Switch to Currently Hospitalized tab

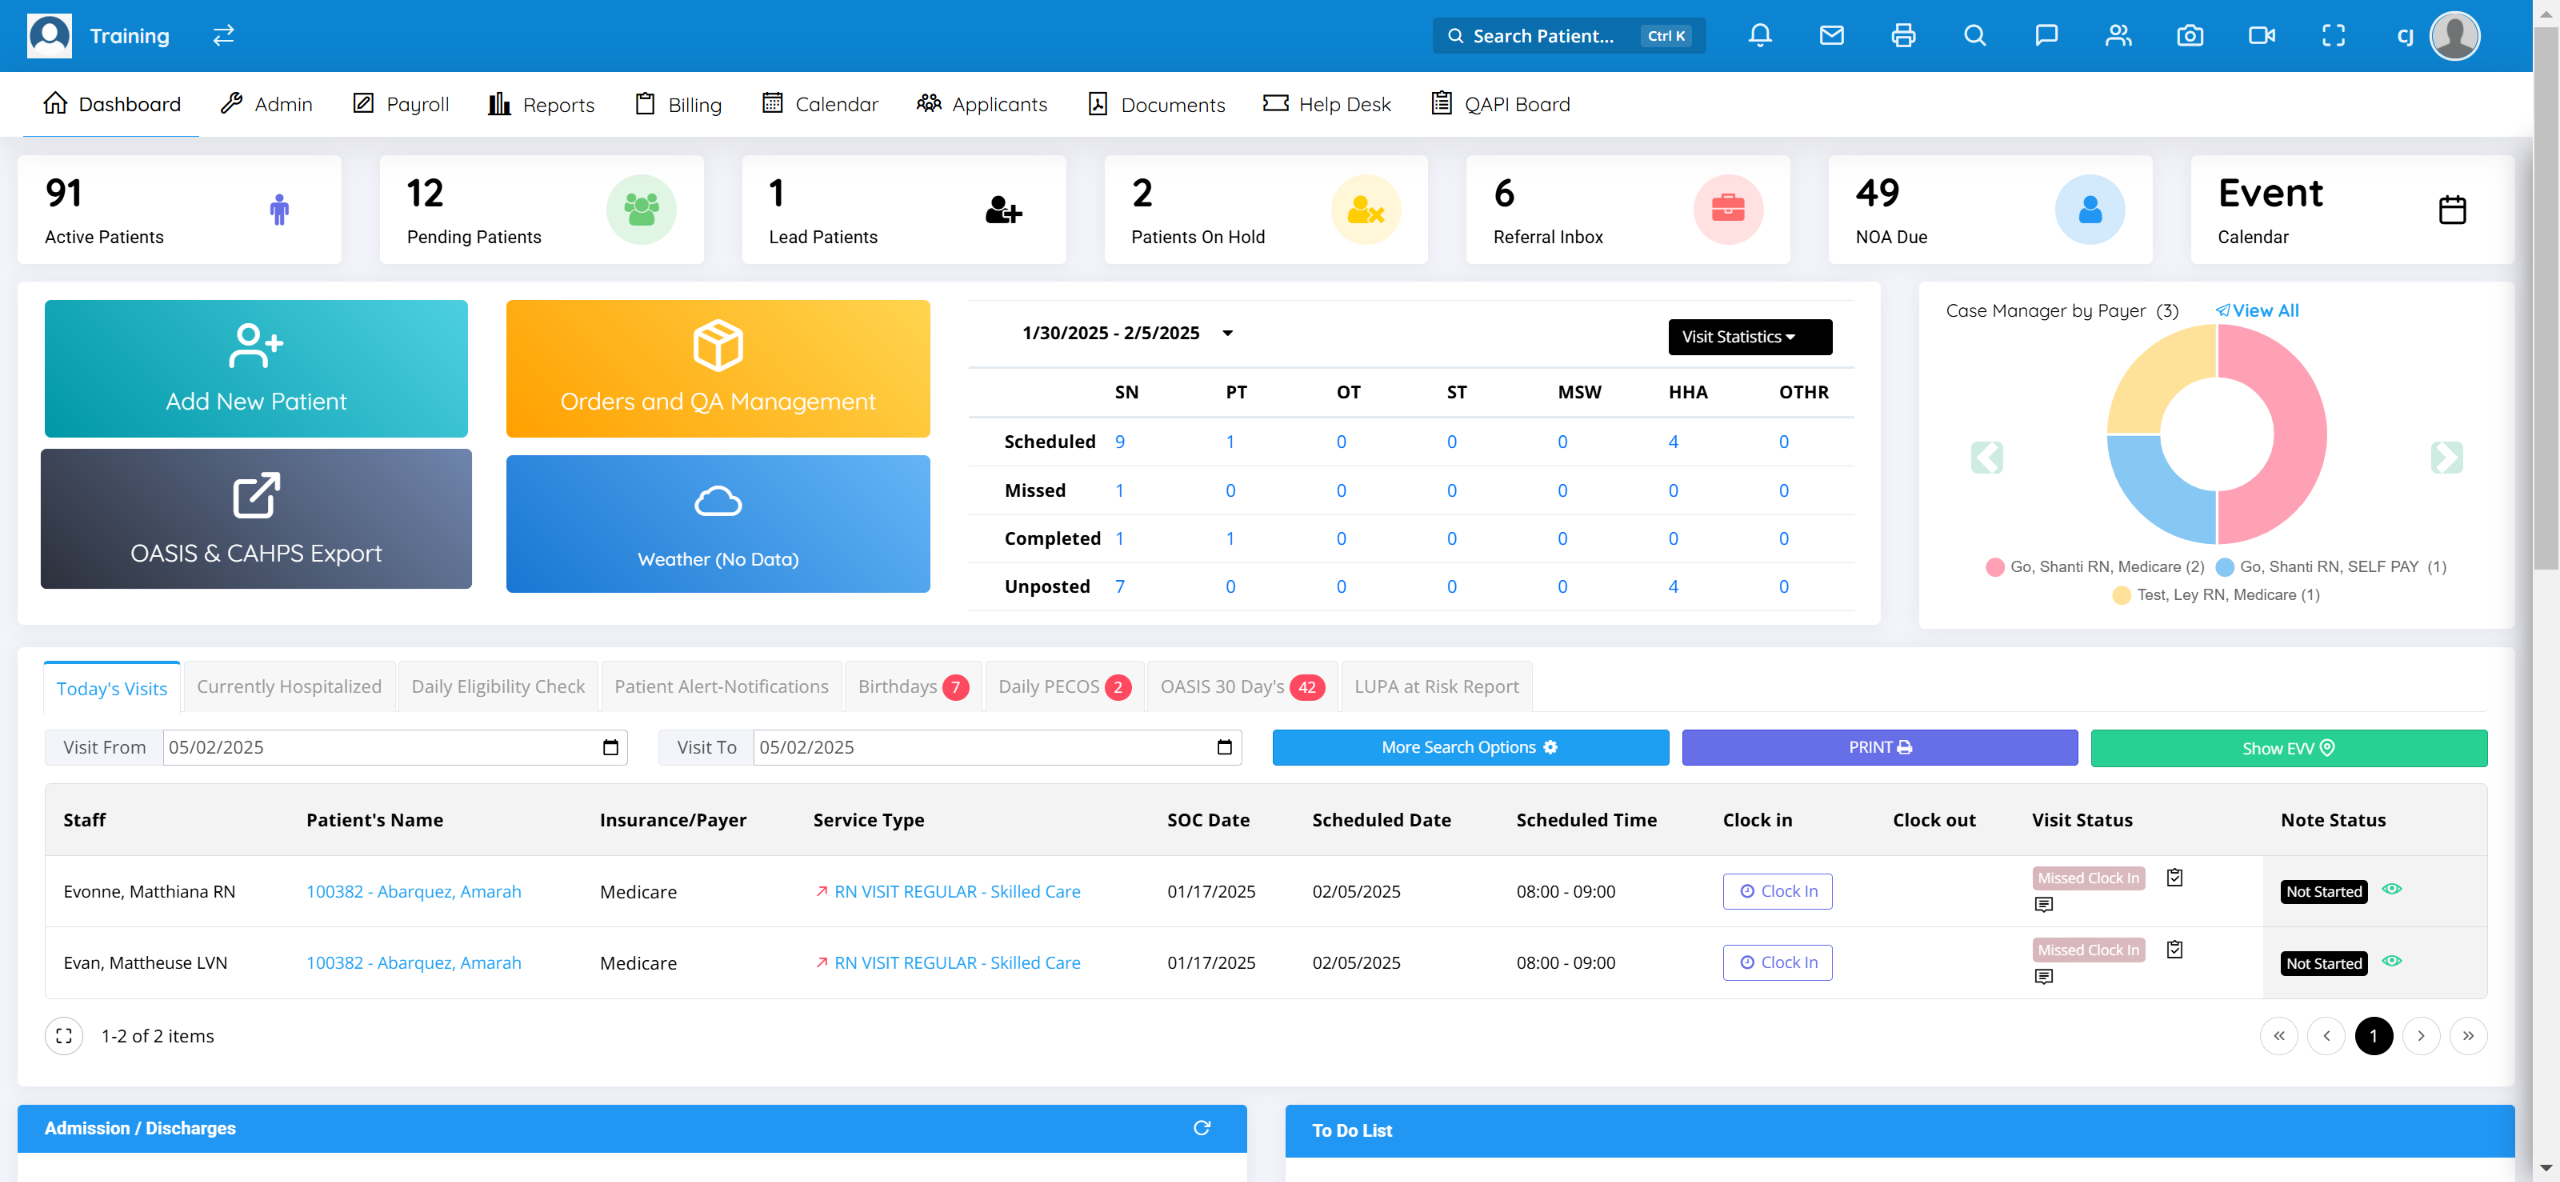[x=289, y=687]
